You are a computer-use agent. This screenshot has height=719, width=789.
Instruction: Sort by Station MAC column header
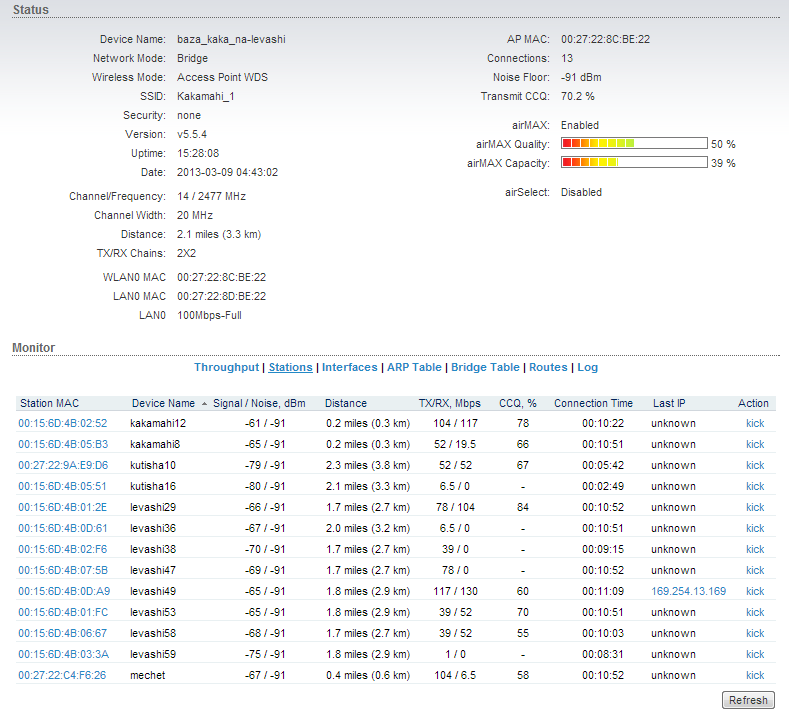click(x=49, y=404)
